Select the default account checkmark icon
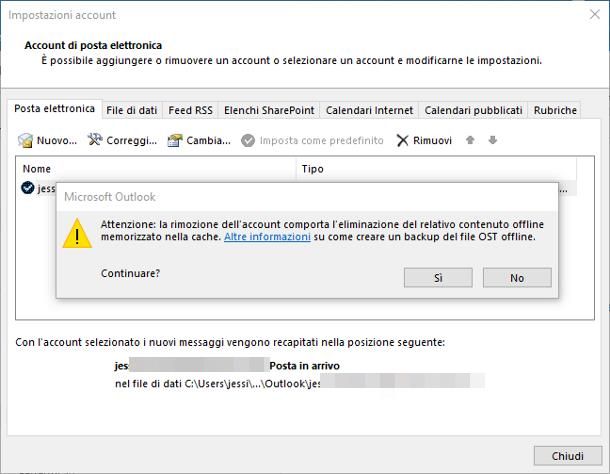 (28, 188)
